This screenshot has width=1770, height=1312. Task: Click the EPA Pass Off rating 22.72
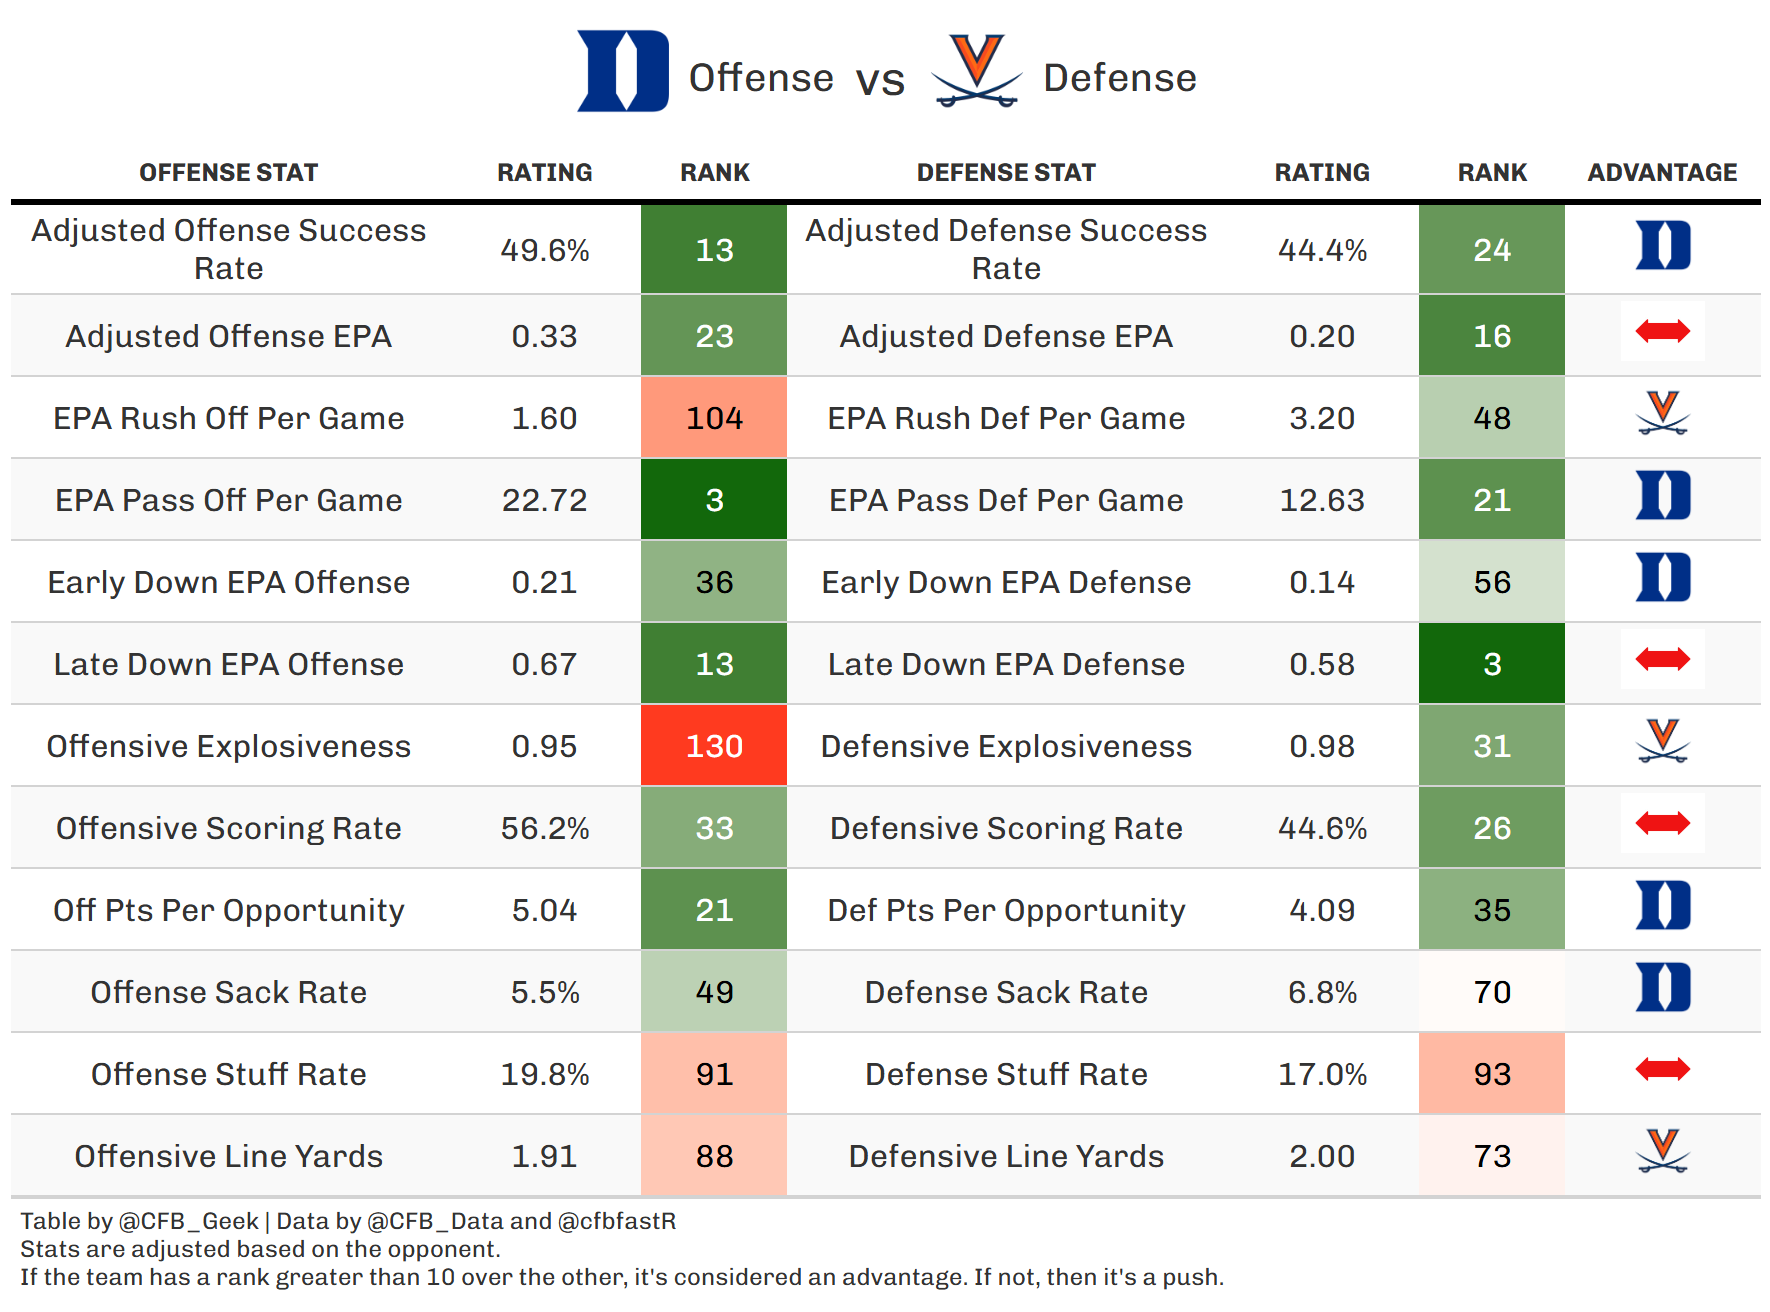[x=544, y=500]
